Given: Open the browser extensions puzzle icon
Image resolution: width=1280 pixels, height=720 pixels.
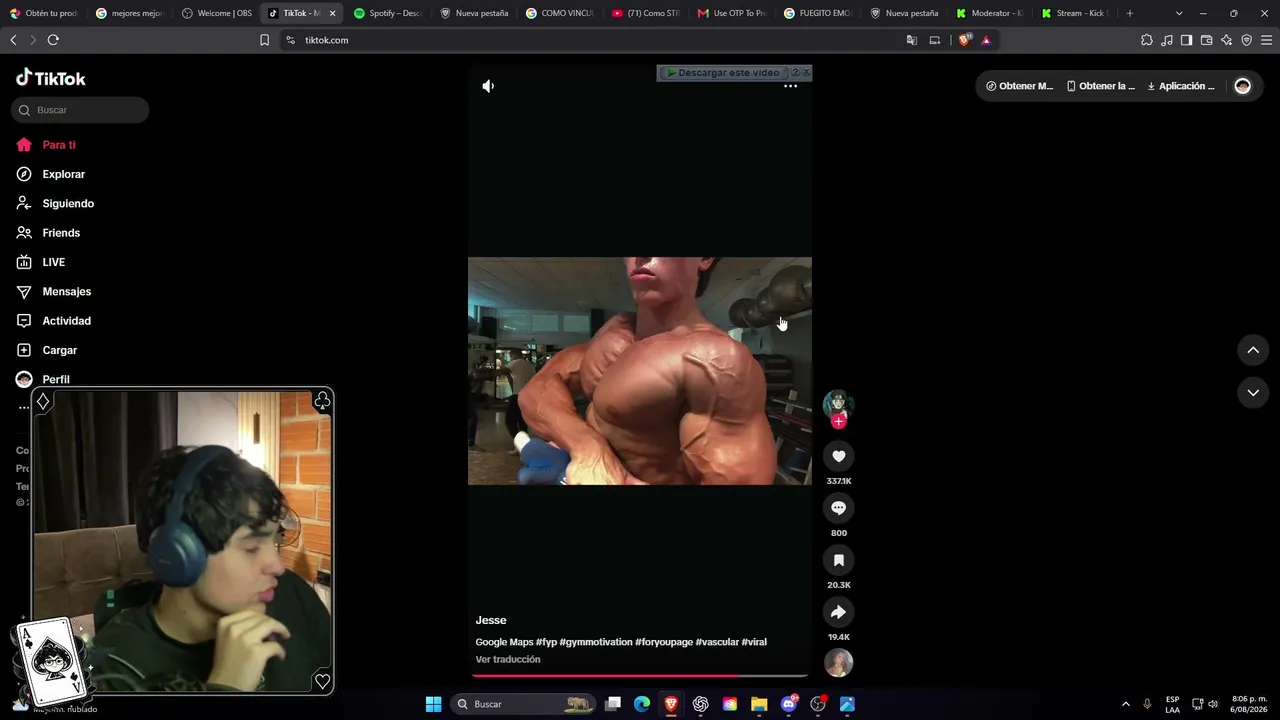Looking at the screenshot, I should coord(1147,40).
